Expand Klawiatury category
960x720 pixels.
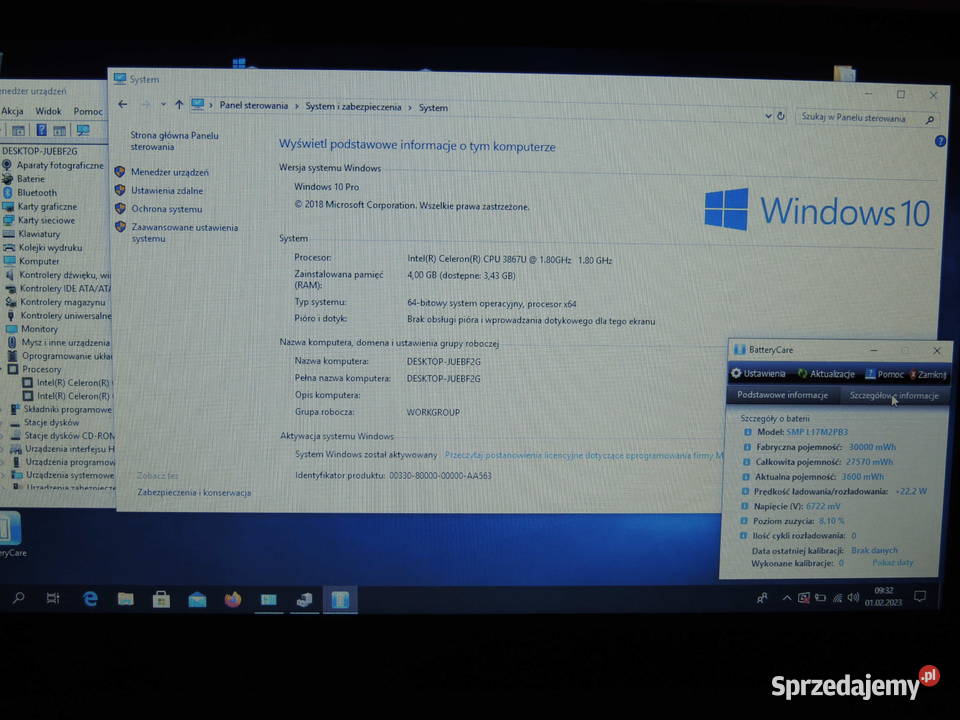[39, 234]
